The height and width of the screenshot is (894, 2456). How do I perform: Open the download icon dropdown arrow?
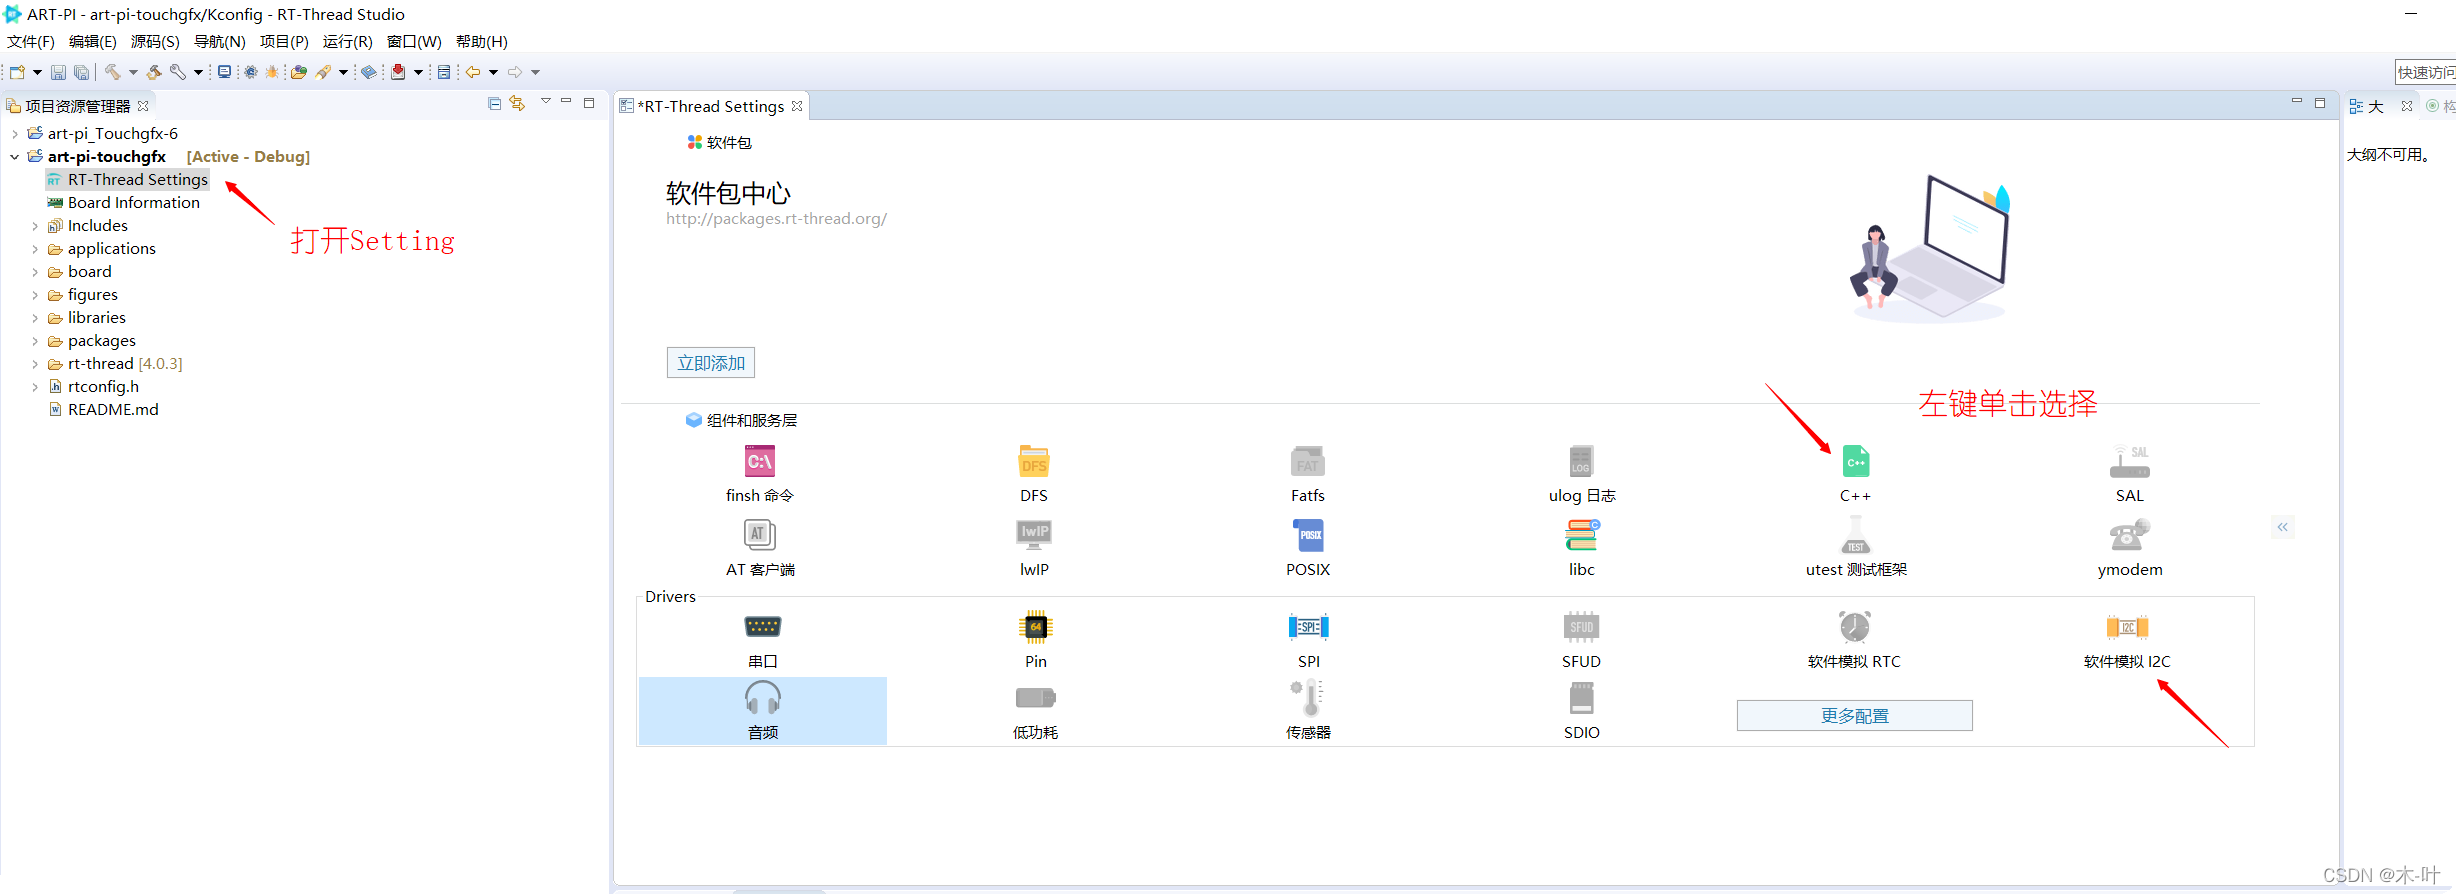click(418, 72)
